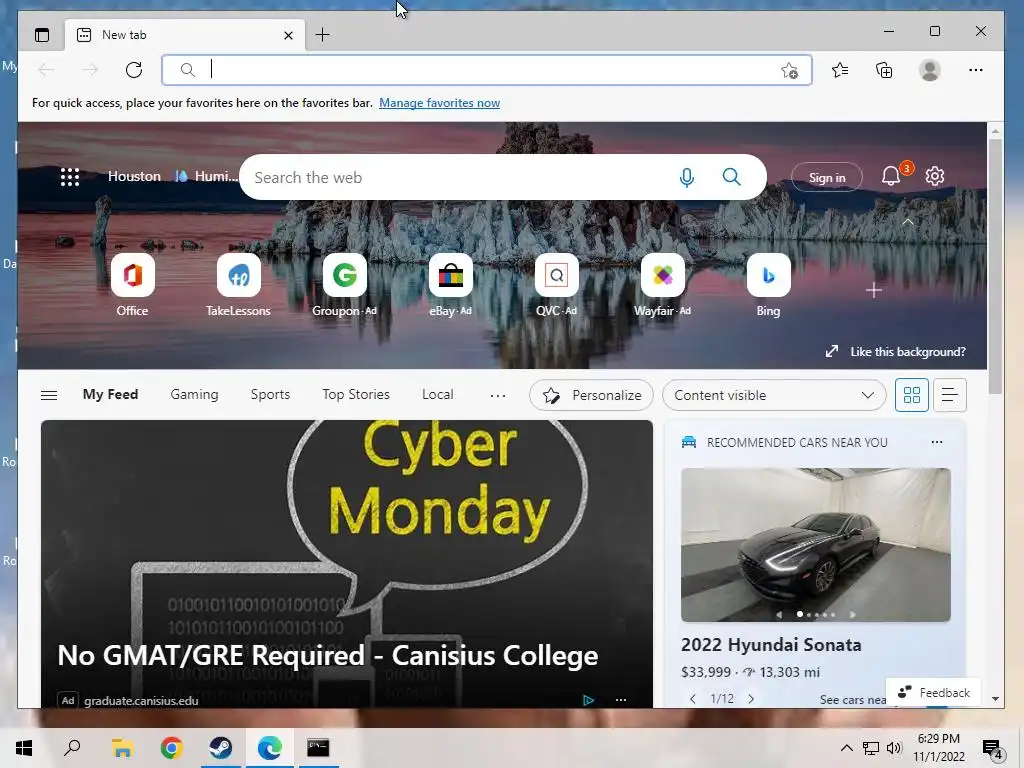Open Office quick link

click(133, 284)
